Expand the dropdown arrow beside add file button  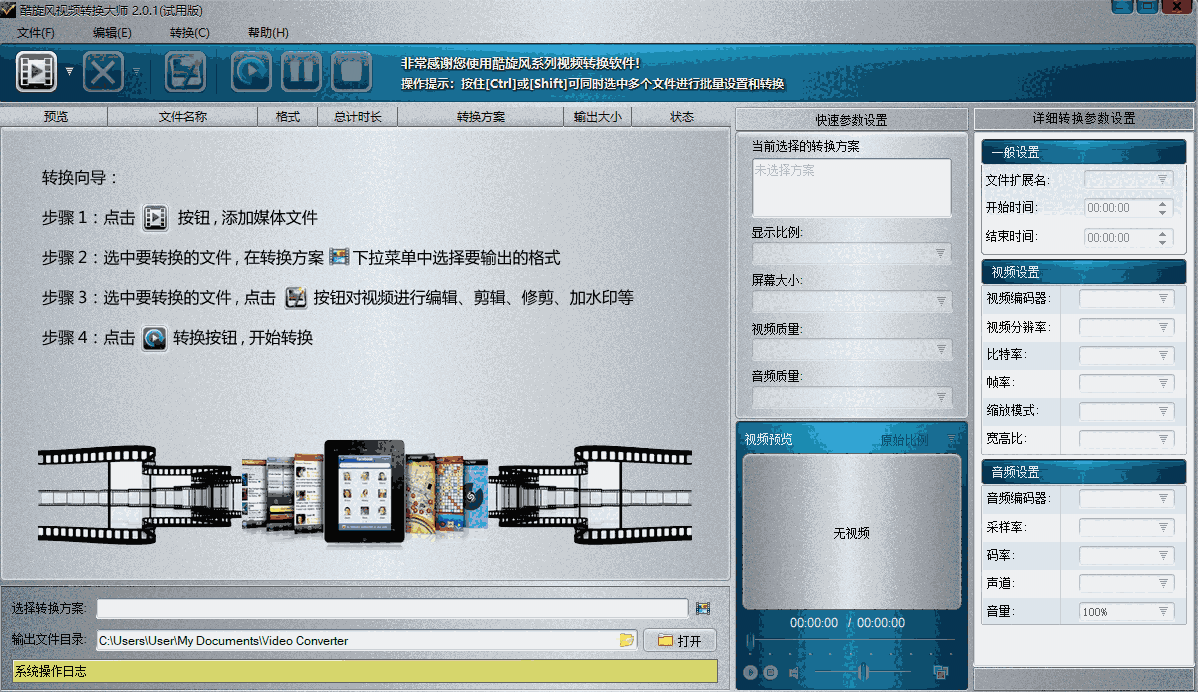69,71
